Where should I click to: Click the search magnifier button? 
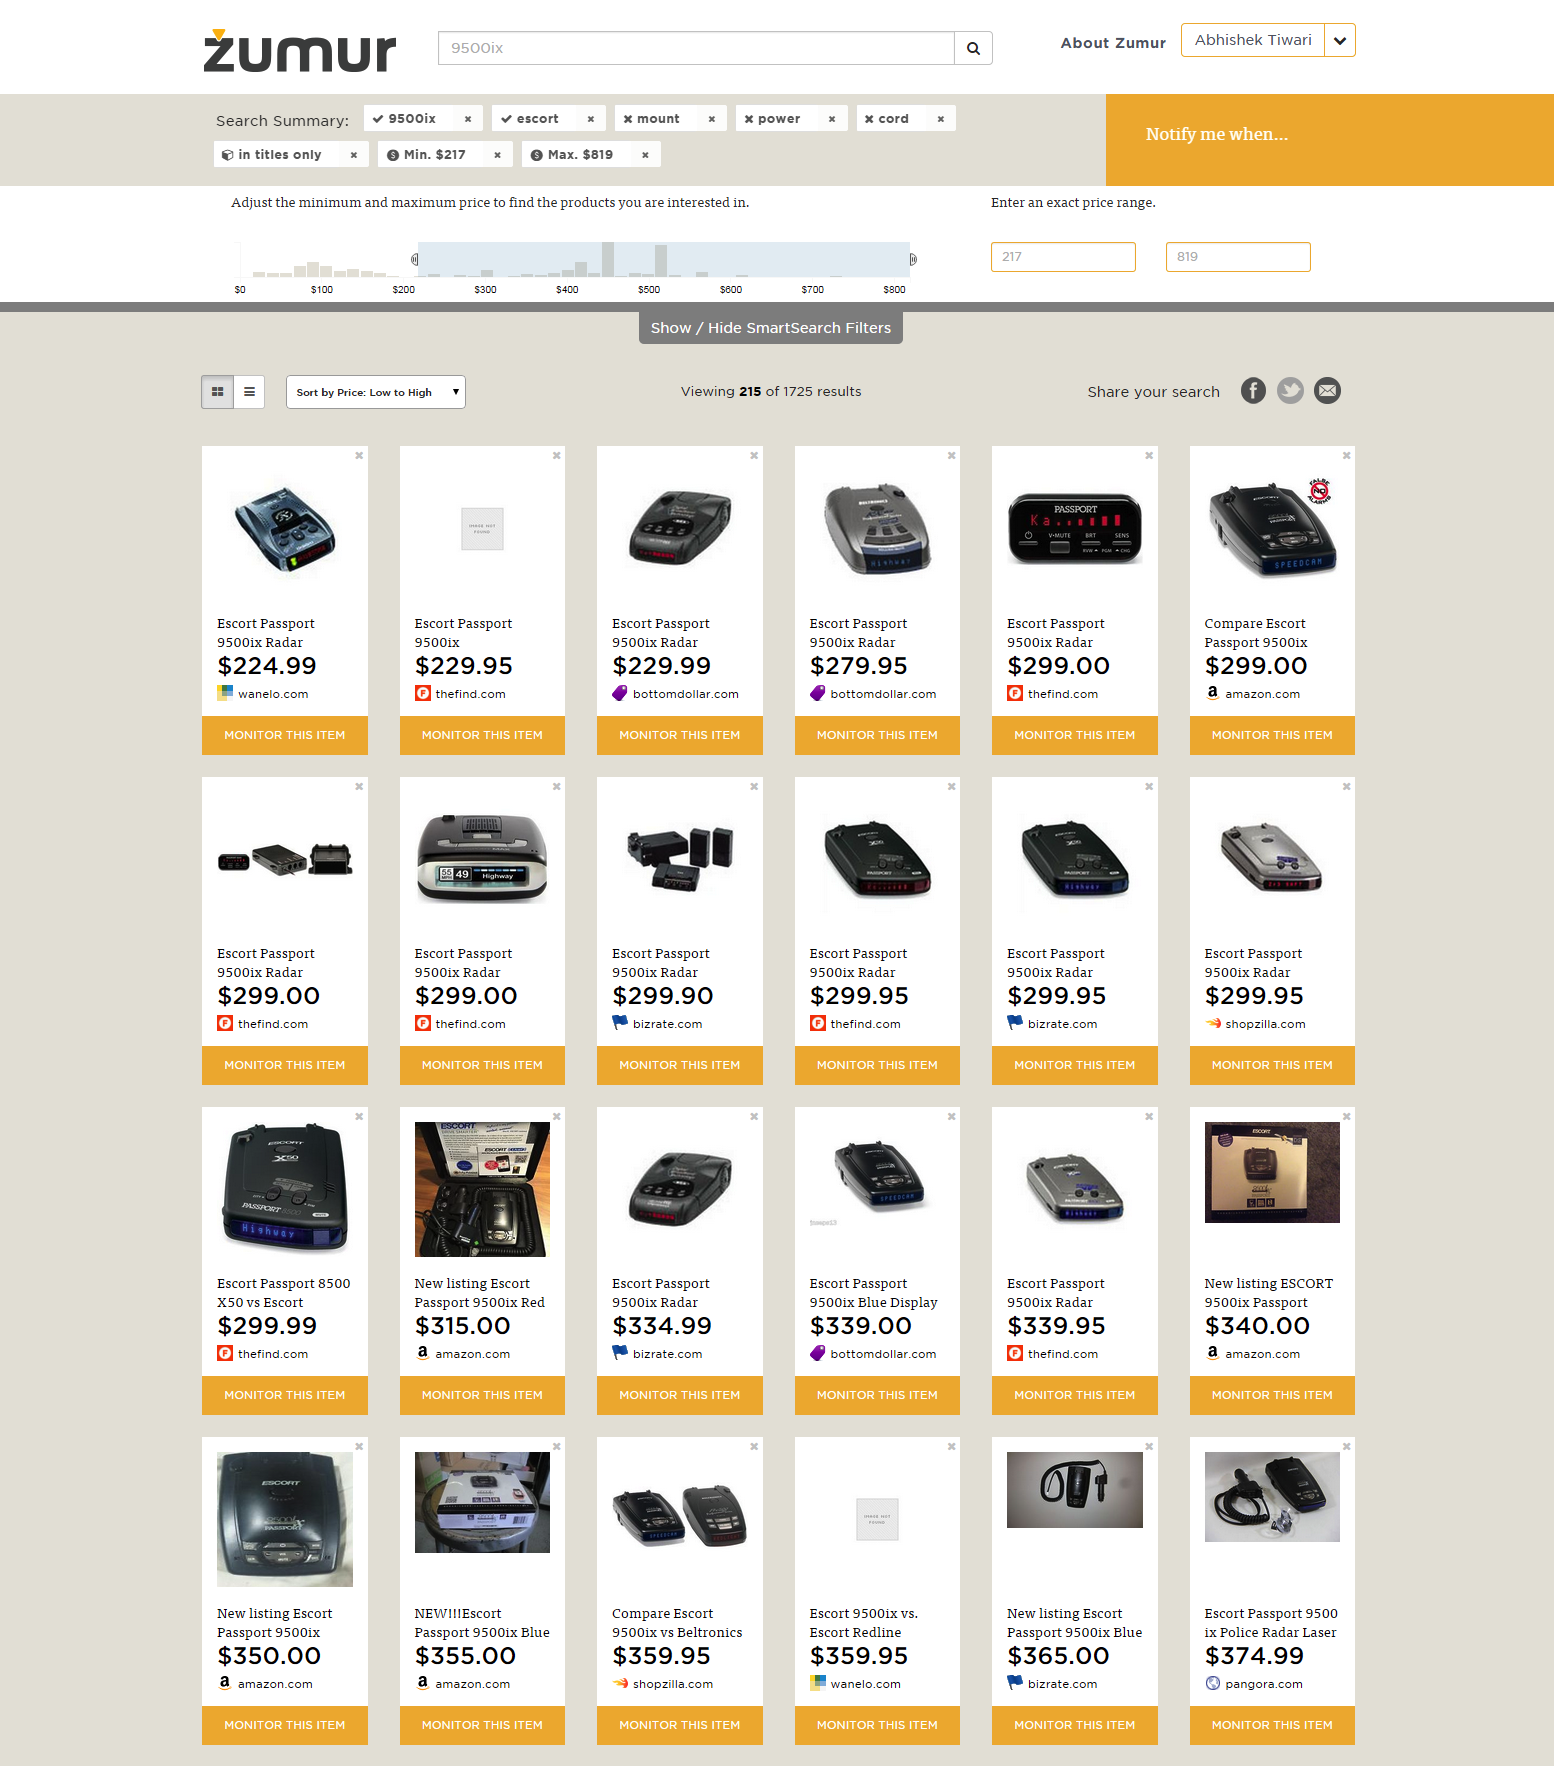(x=973, y=48)
